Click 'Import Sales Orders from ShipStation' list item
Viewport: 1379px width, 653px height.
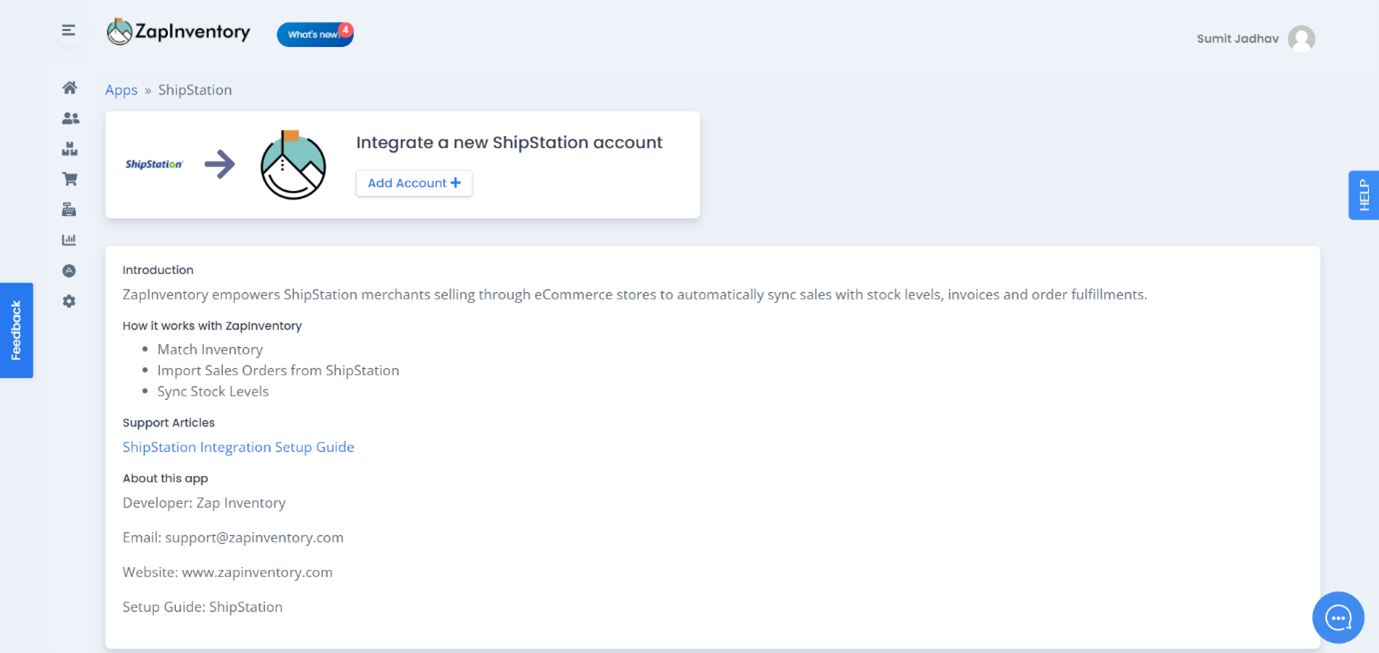[x=278, y=370]
